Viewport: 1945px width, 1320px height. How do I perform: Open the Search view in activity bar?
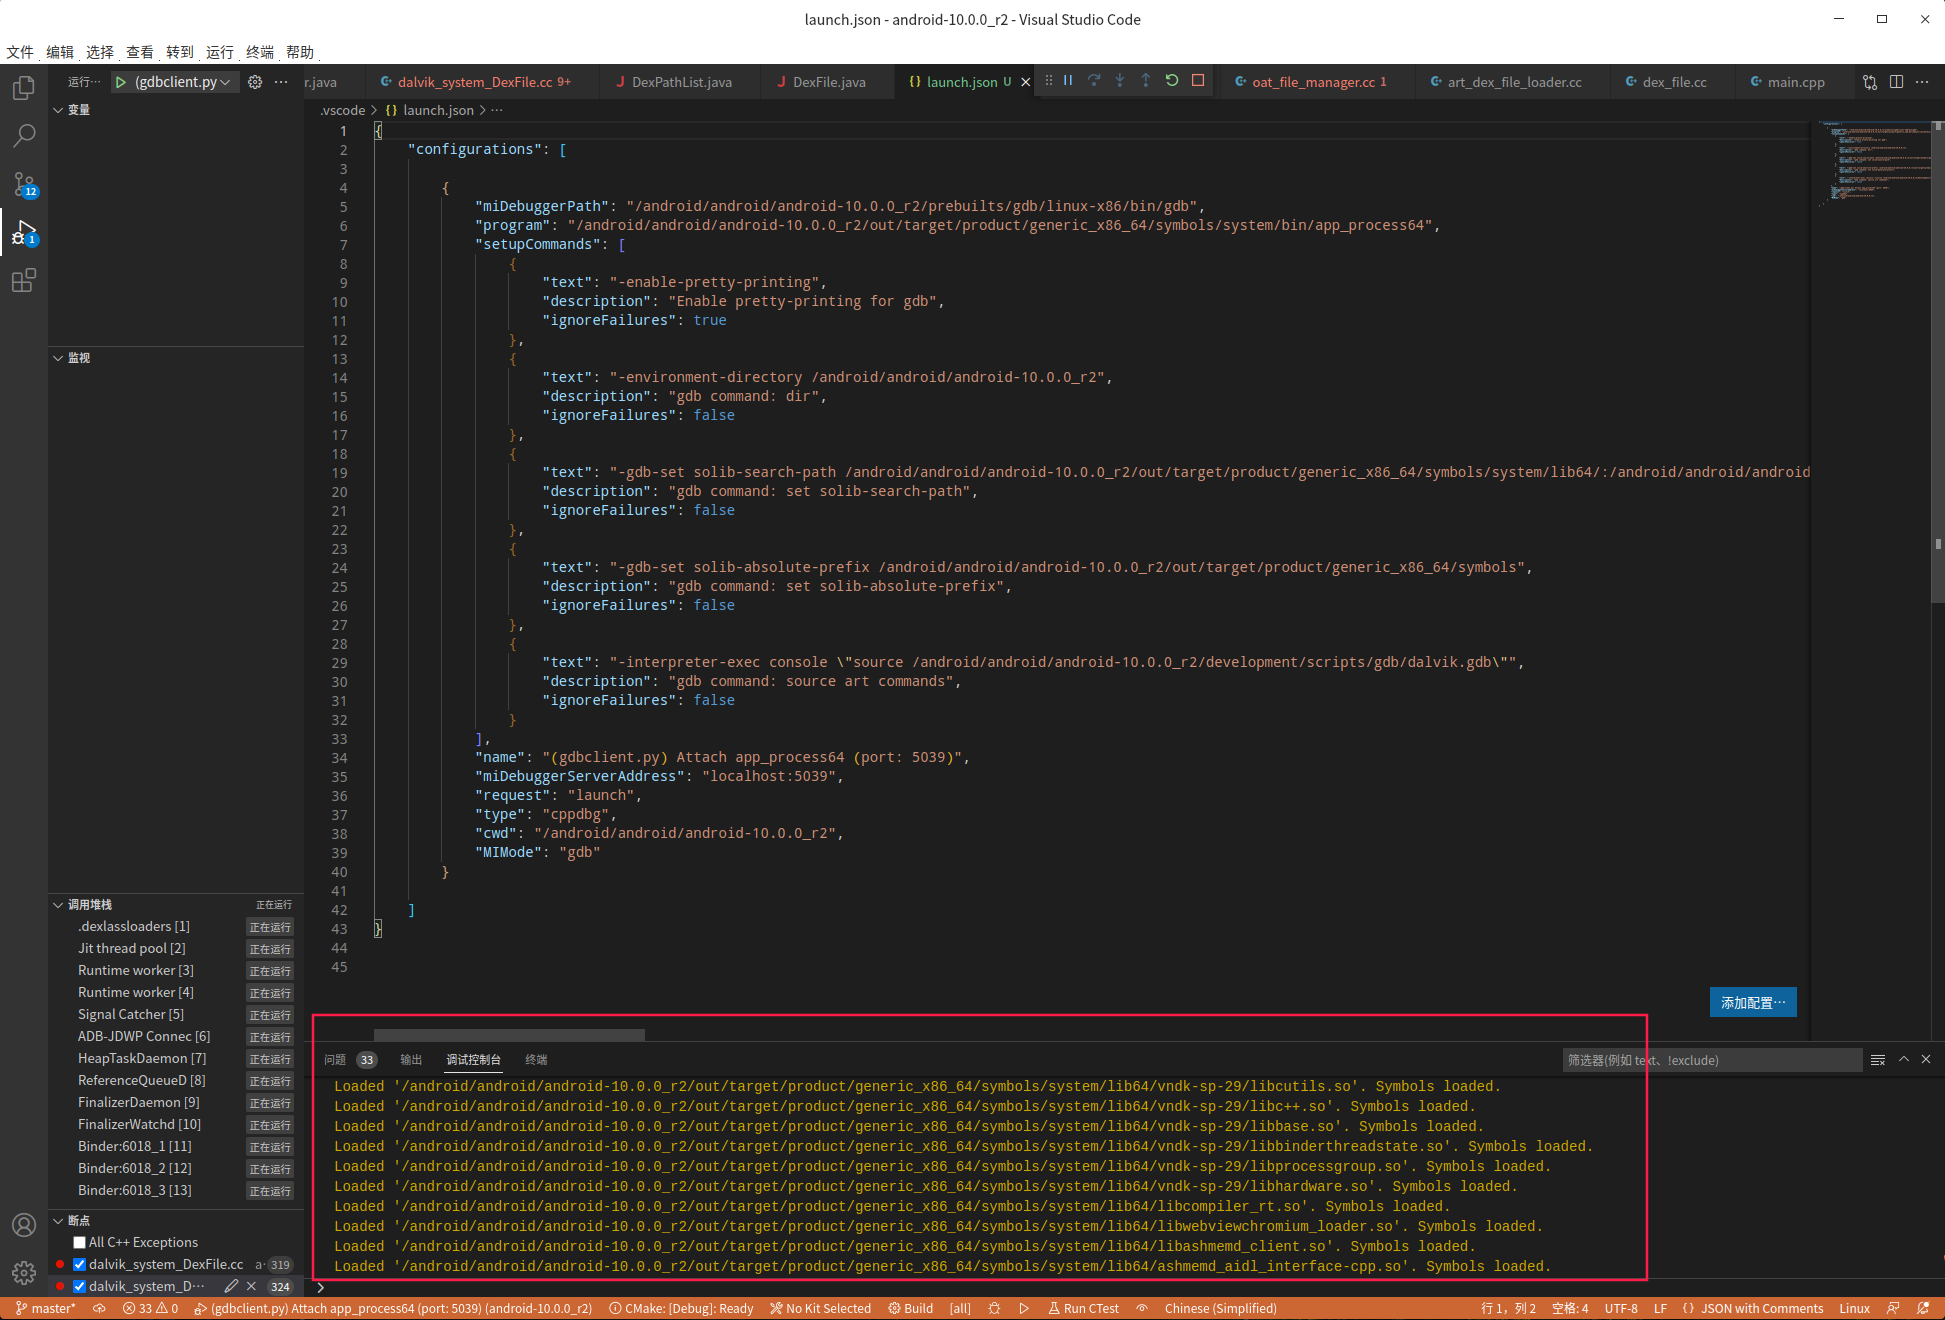tap(24, 136)
